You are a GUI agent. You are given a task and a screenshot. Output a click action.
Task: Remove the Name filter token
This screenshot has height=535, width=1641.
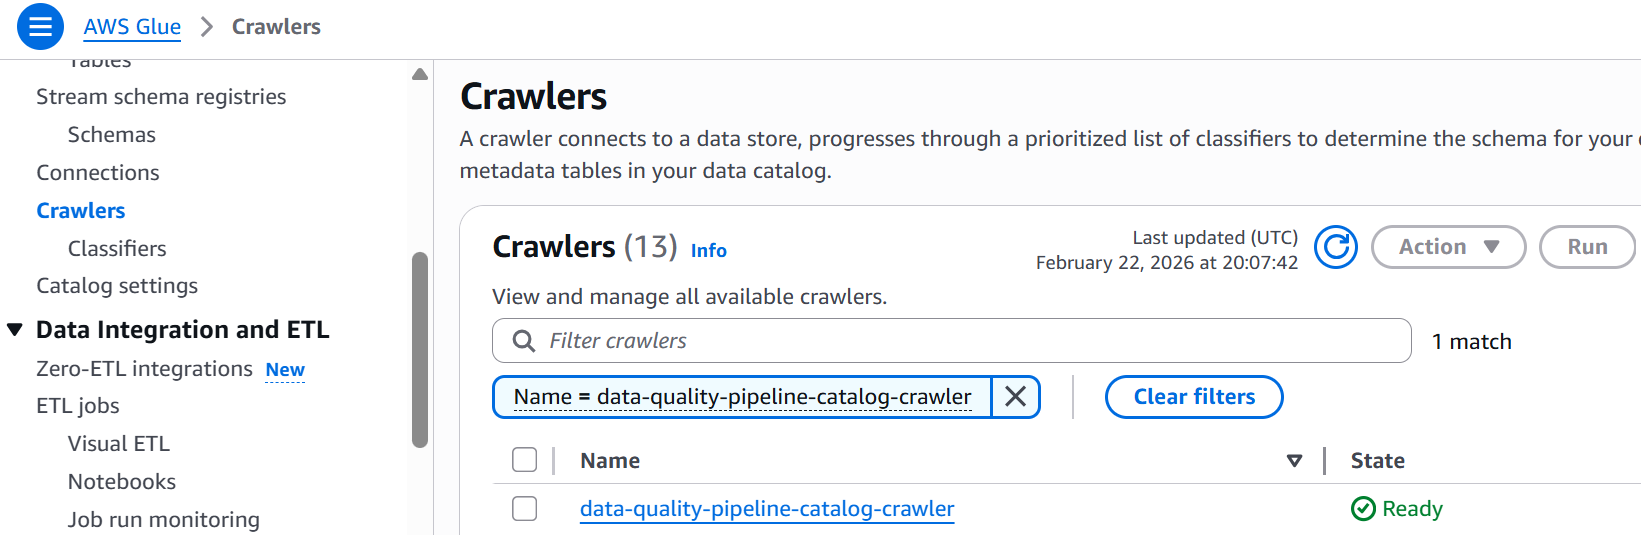(x=1015, y=397)
